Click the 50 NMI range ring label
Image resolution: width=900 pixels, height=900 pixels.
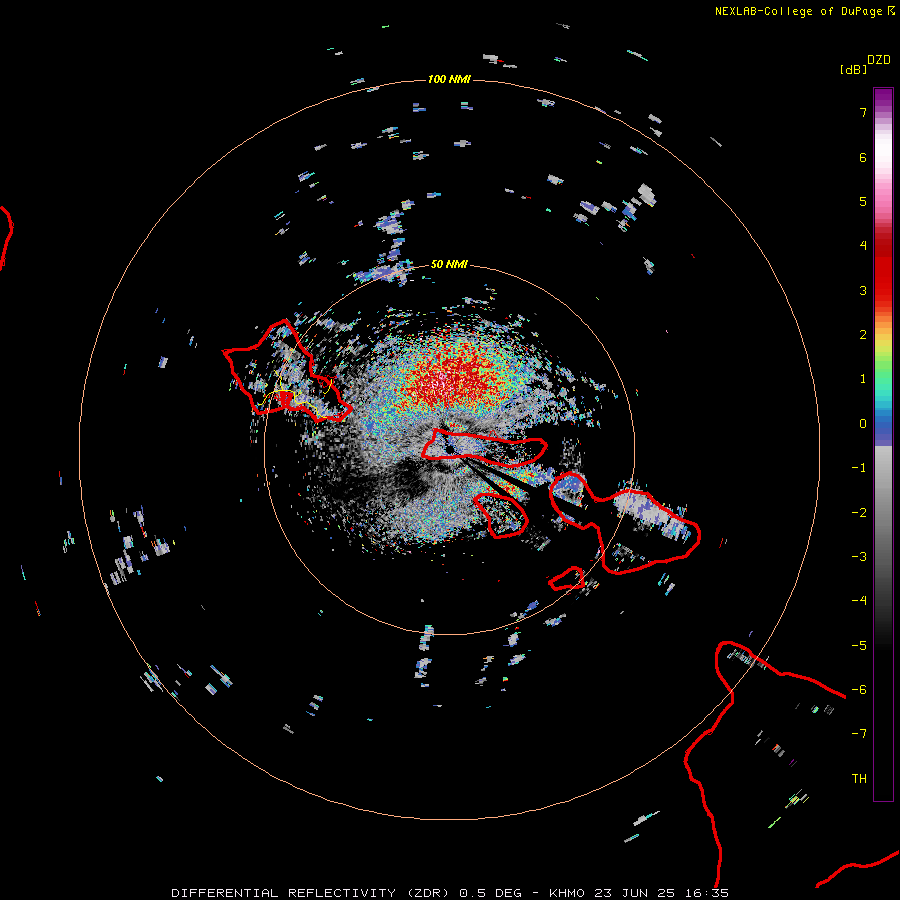449,264
